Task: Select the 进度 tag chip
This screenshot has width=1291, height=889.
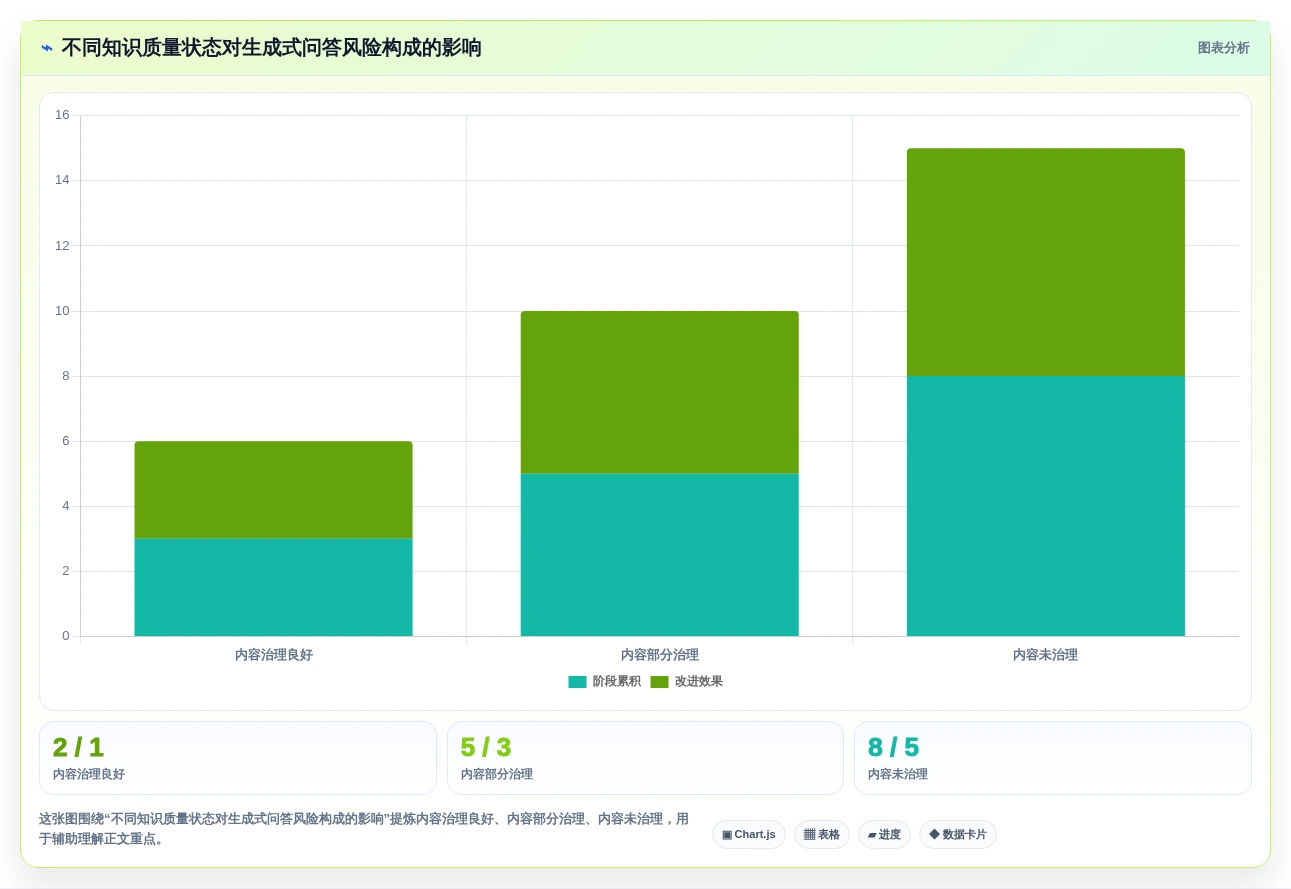Action: pos(884,834)
